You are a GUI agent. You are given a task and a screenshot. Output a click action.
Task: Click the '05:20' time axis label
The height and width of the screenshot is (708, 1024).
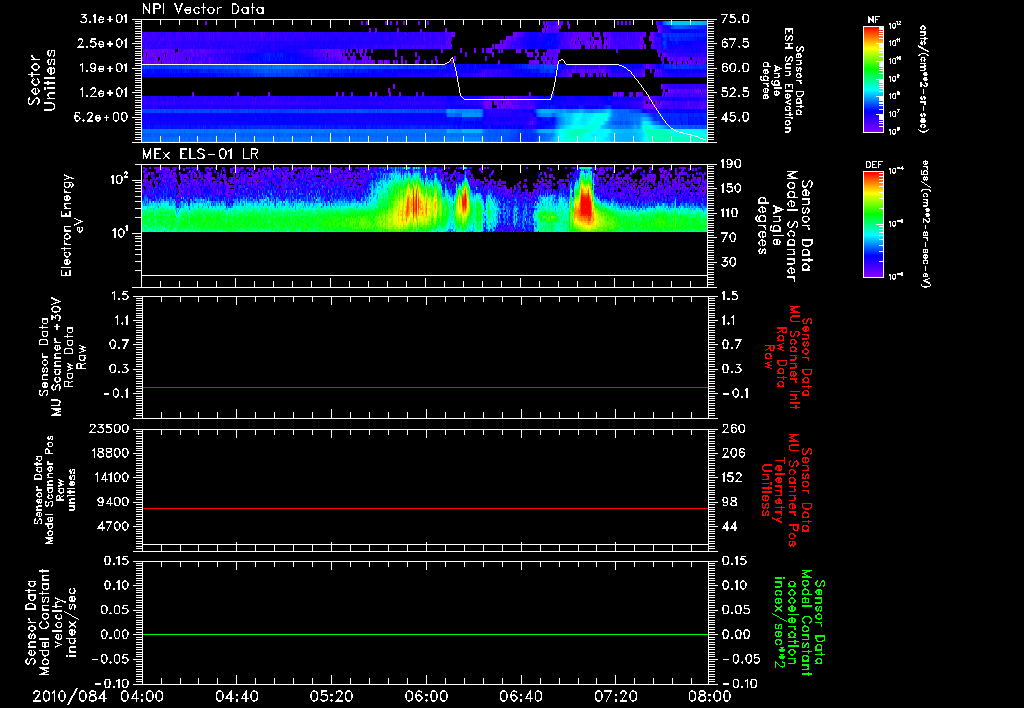331,696
